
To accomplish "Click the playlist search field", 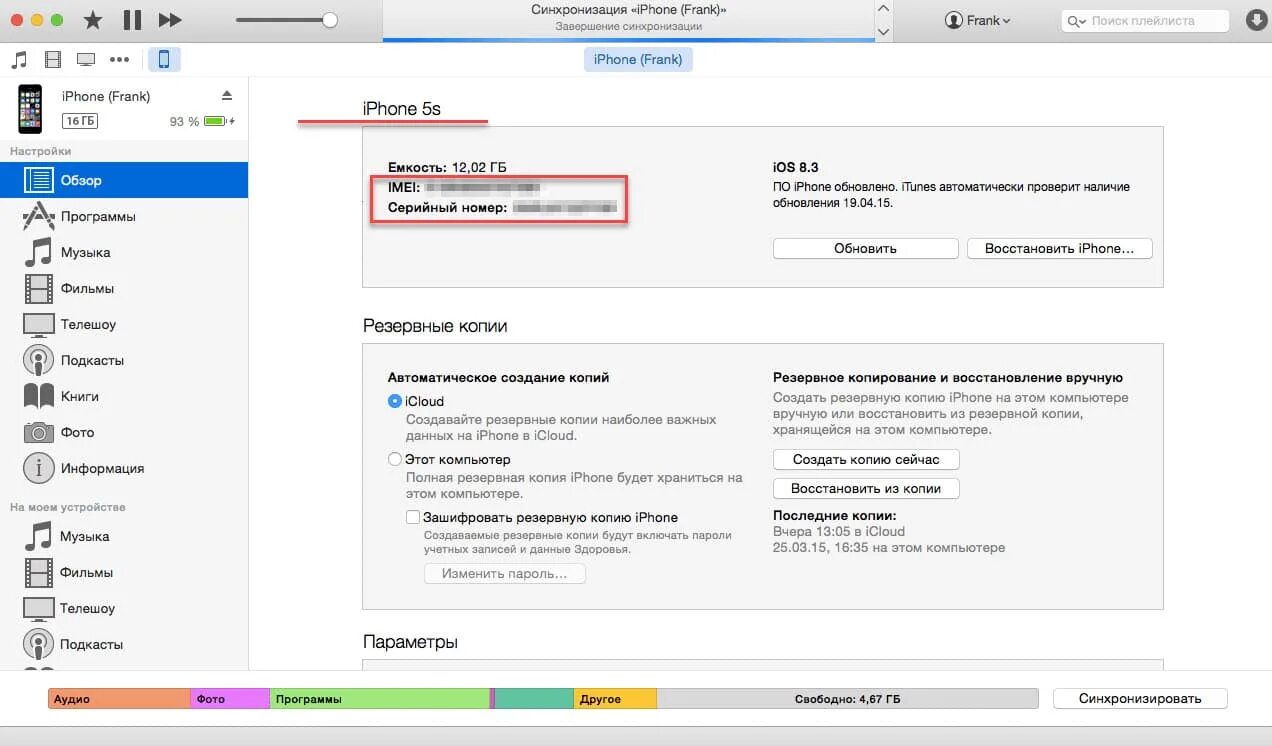I will (1145, 20).
